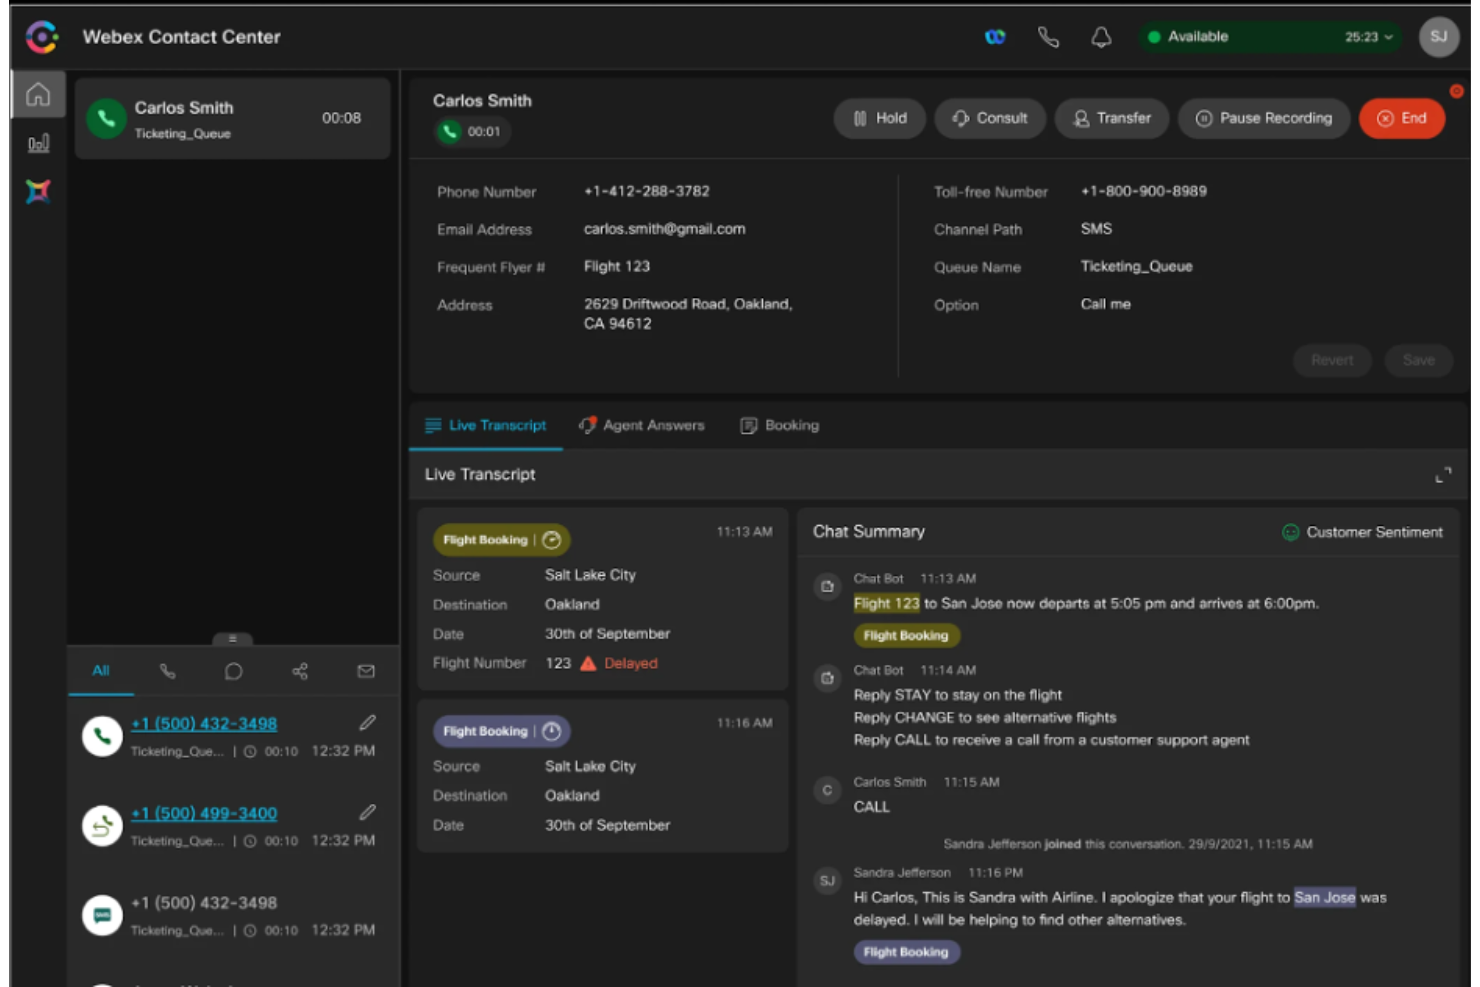1480x987 pixels.
Task: Switch to the Agent Answers tab
Action: 652,425
